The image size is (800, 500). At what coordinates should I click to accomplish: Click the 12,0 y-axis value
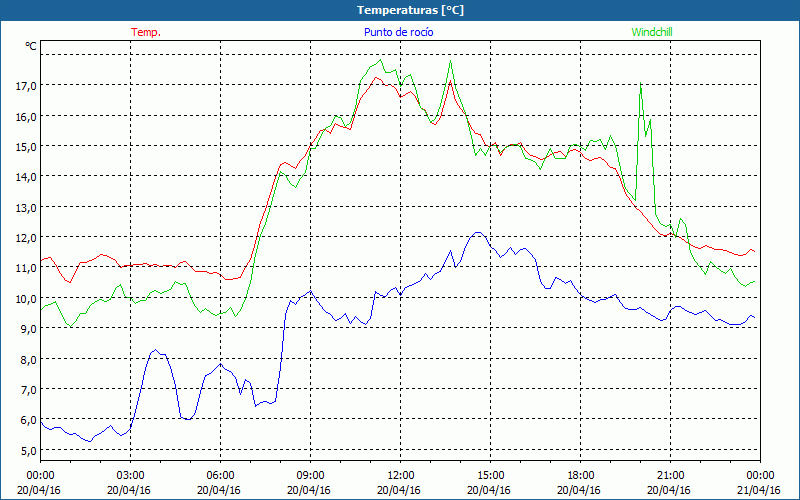tap(27, 238)
